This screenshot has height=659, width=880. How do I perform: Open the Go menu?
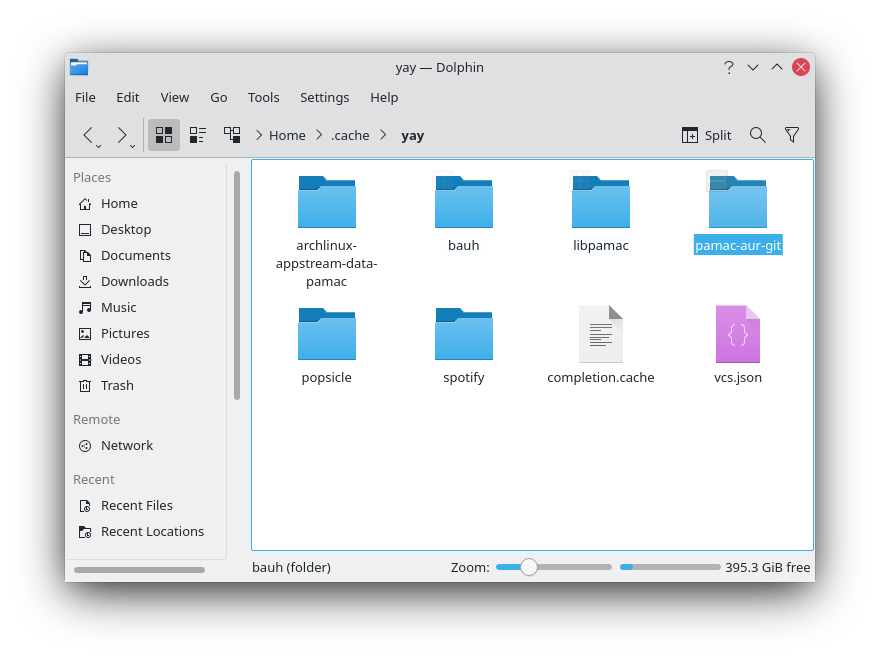[x=219, y=97]
